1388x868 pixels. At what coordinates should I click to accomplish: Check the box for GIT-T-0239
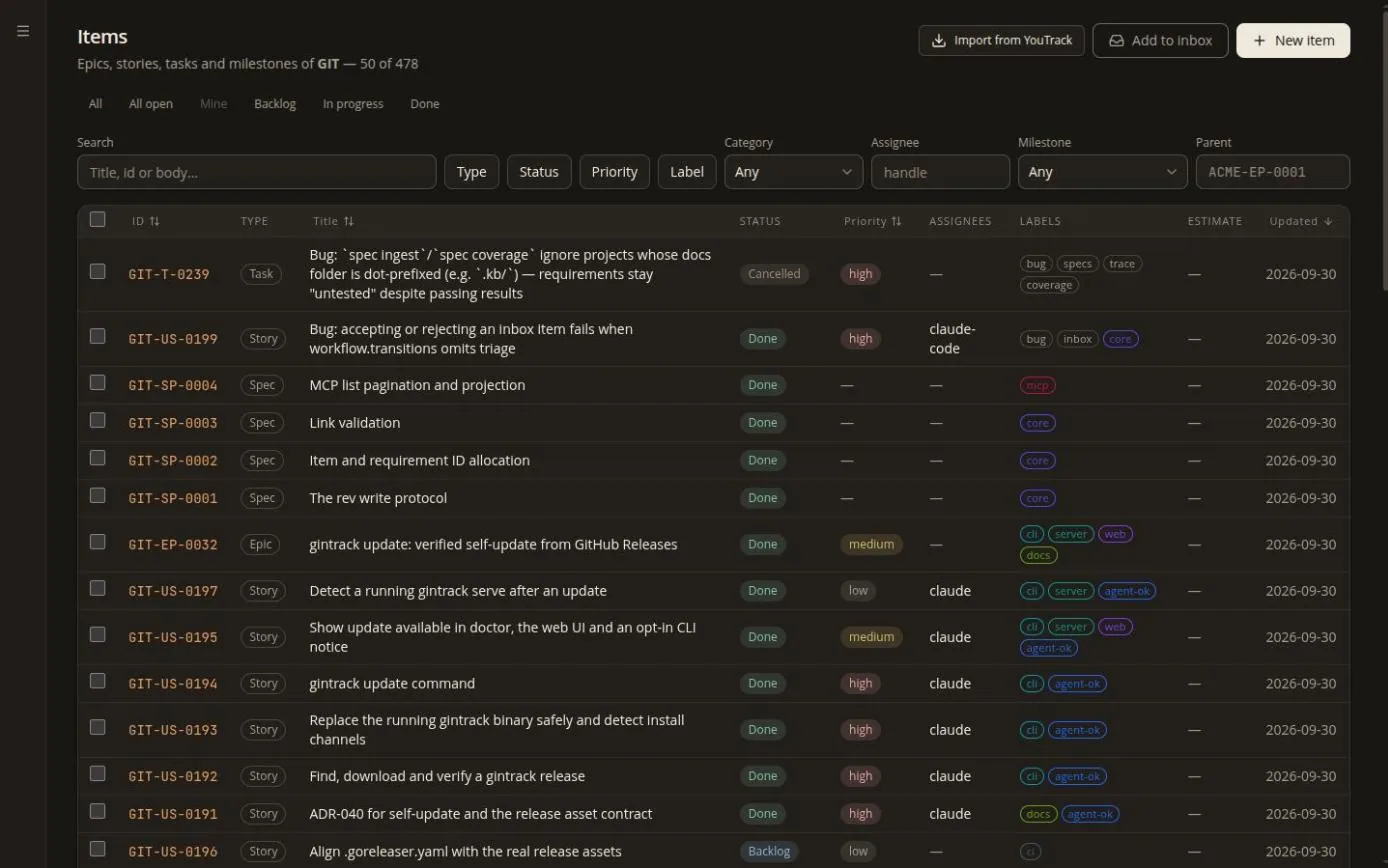97,271
